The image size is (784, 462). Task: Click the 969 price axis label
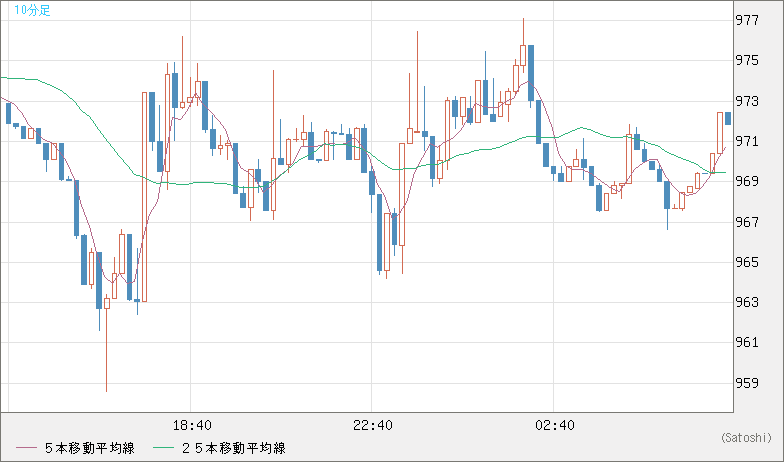pyautogui.click(x=747, y=182)
